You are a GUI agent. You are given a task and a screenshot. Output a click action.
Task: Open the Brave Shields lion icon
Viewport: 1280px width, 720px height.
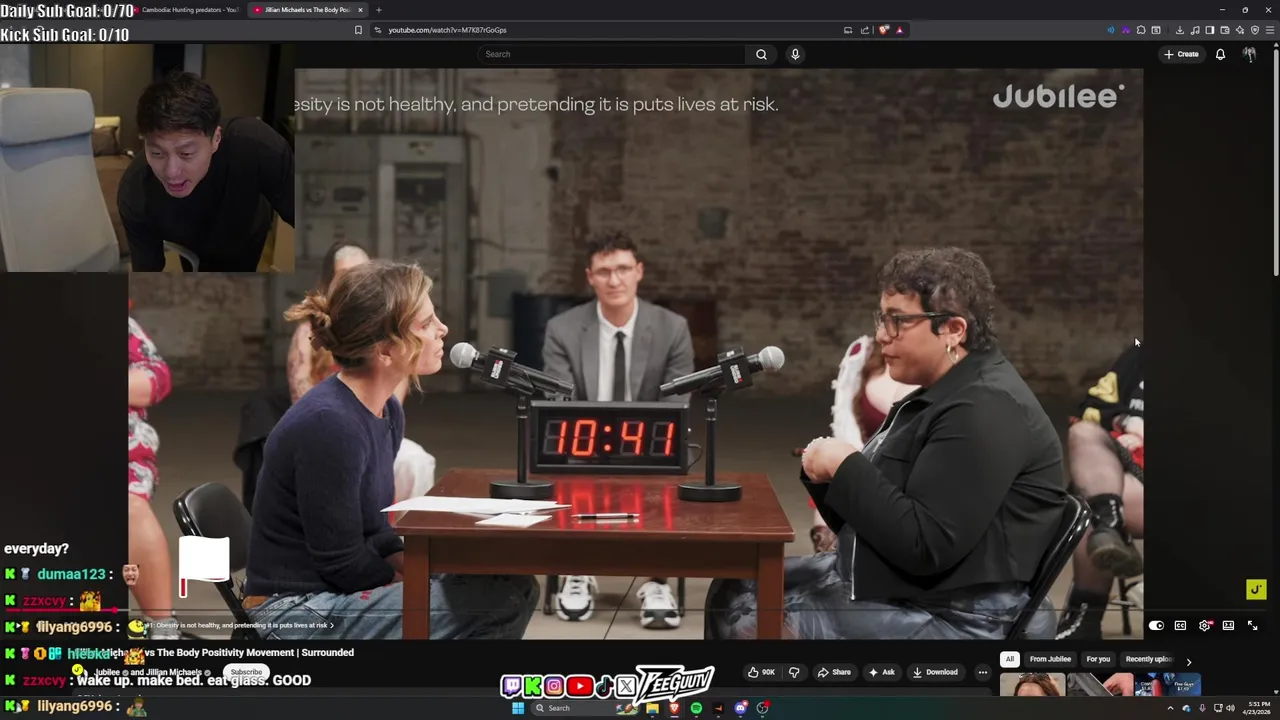click(883, 30)
